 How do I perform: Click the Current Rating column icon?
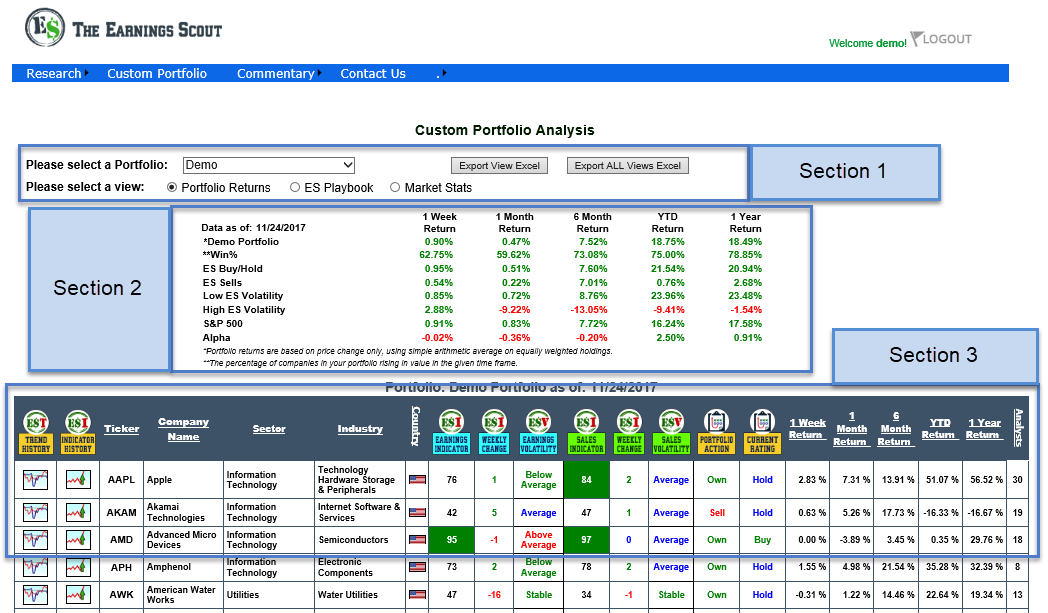(762, 430)
